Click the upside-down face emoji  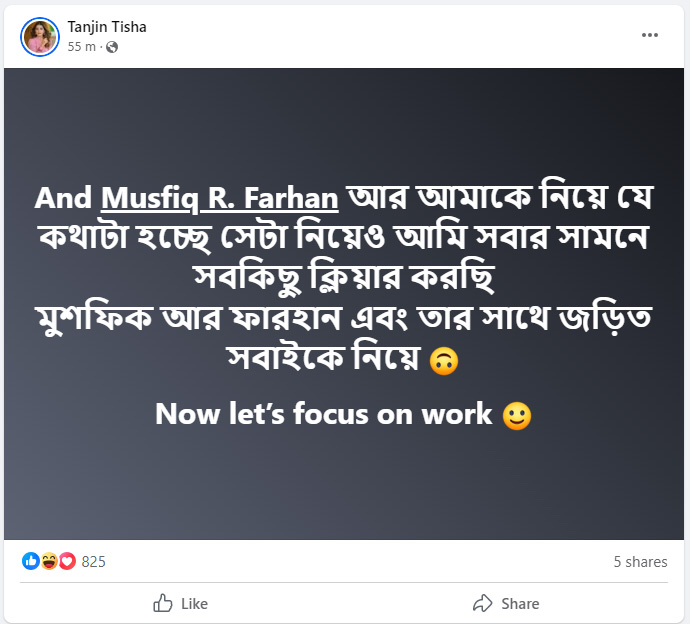tap(443, 362)
